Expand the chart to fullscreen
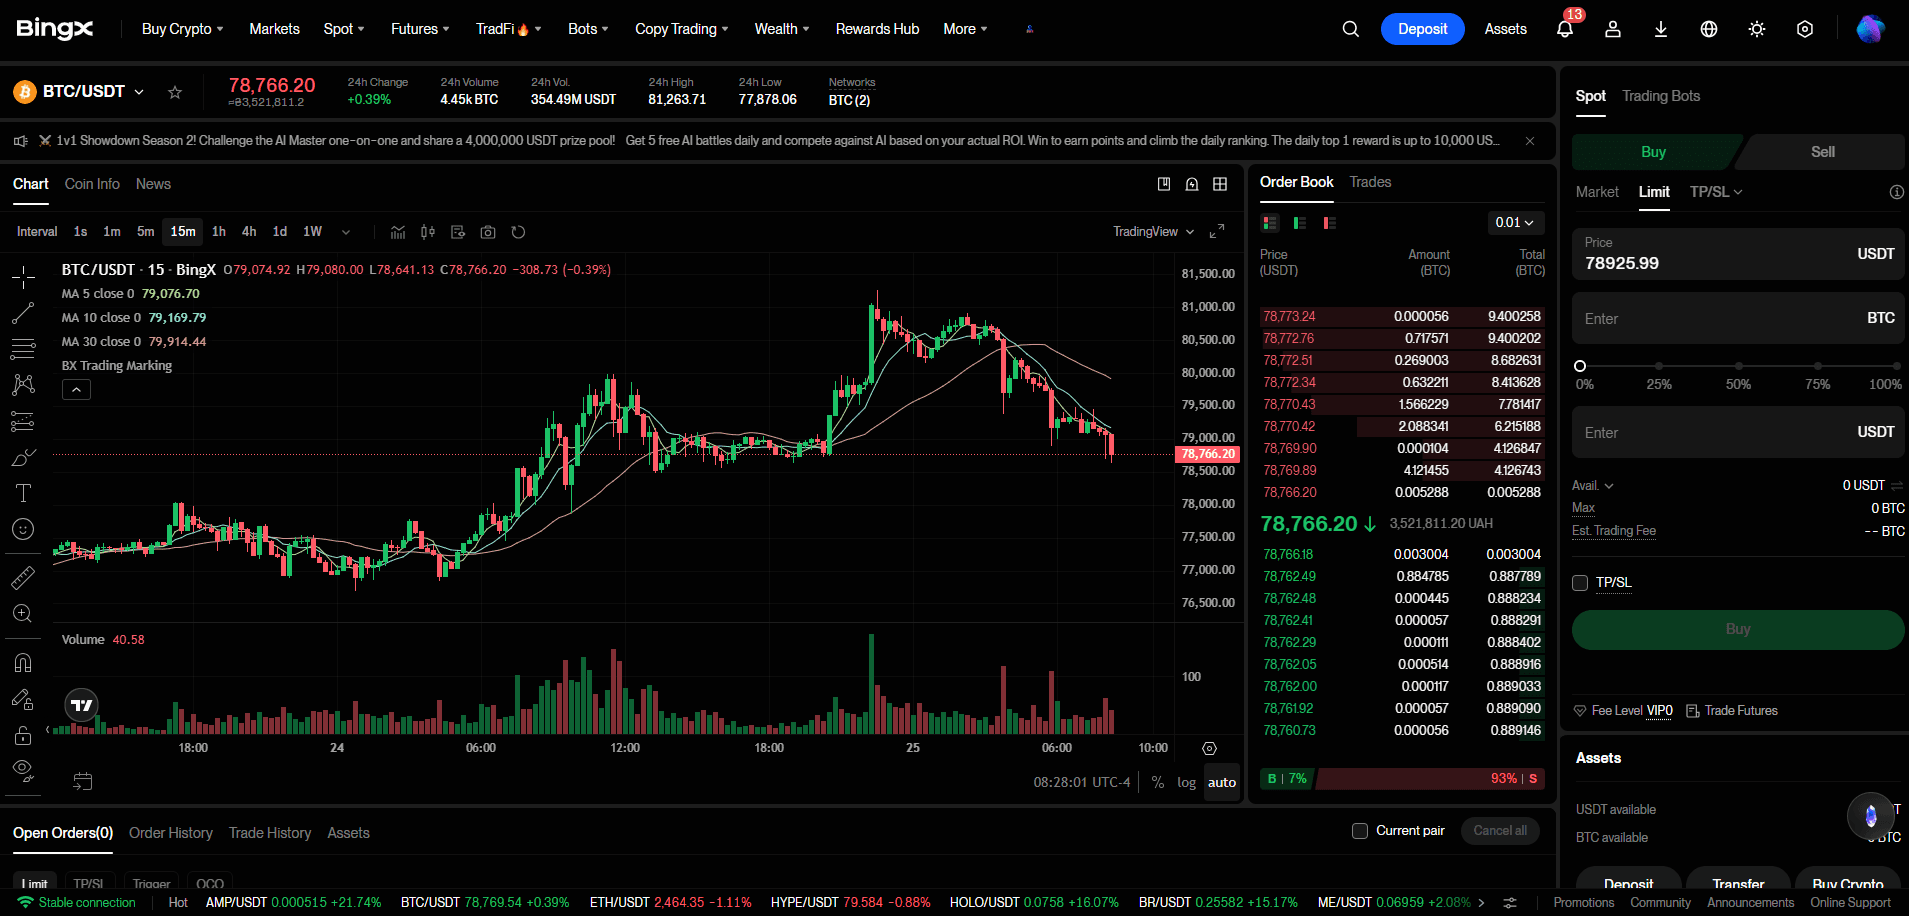Image resolution: width=1909 pixels, height=916 pixels. point(1217,232)
